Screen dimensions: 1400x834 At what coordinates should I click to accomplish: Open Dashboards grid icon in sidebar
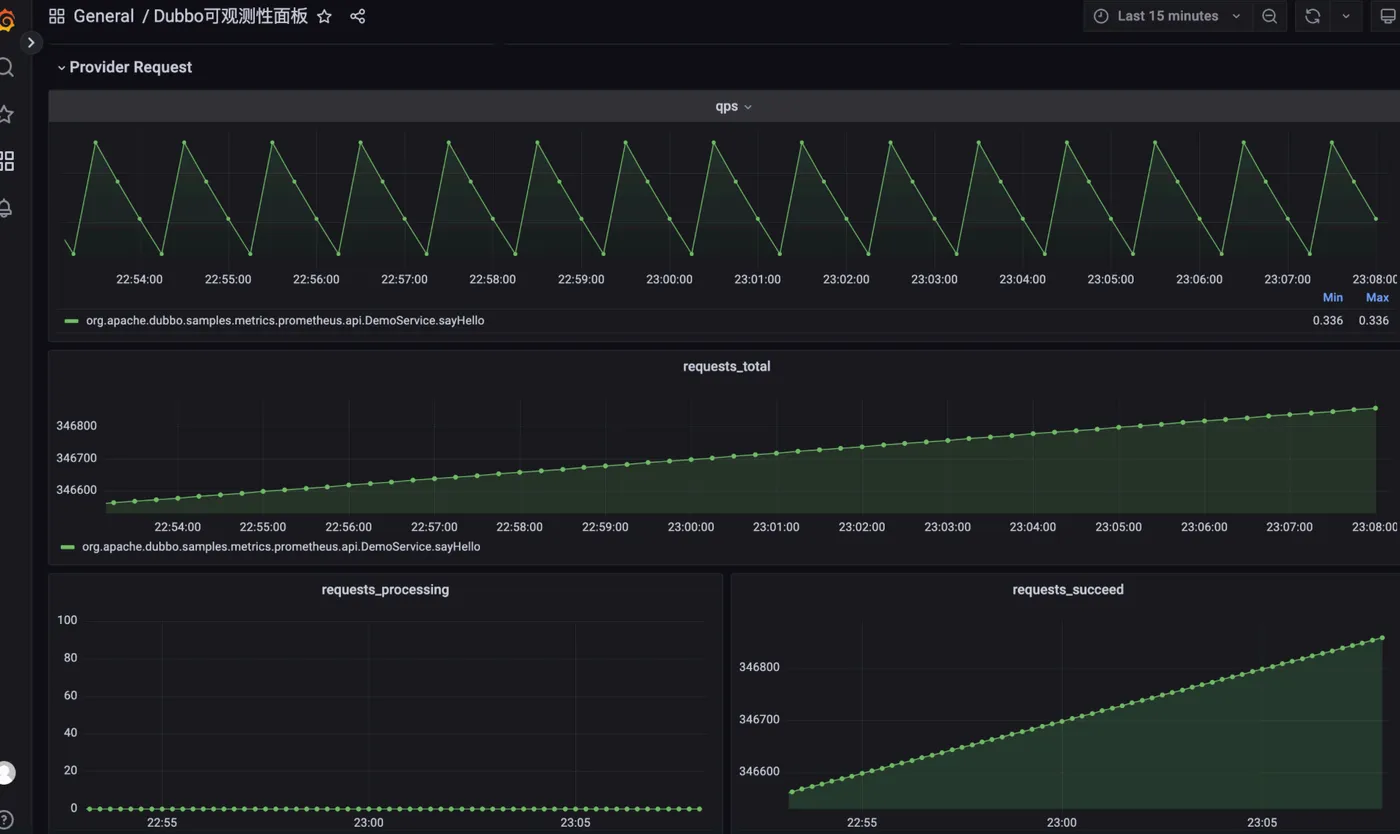pyautogui.click(x=6, y=161)
